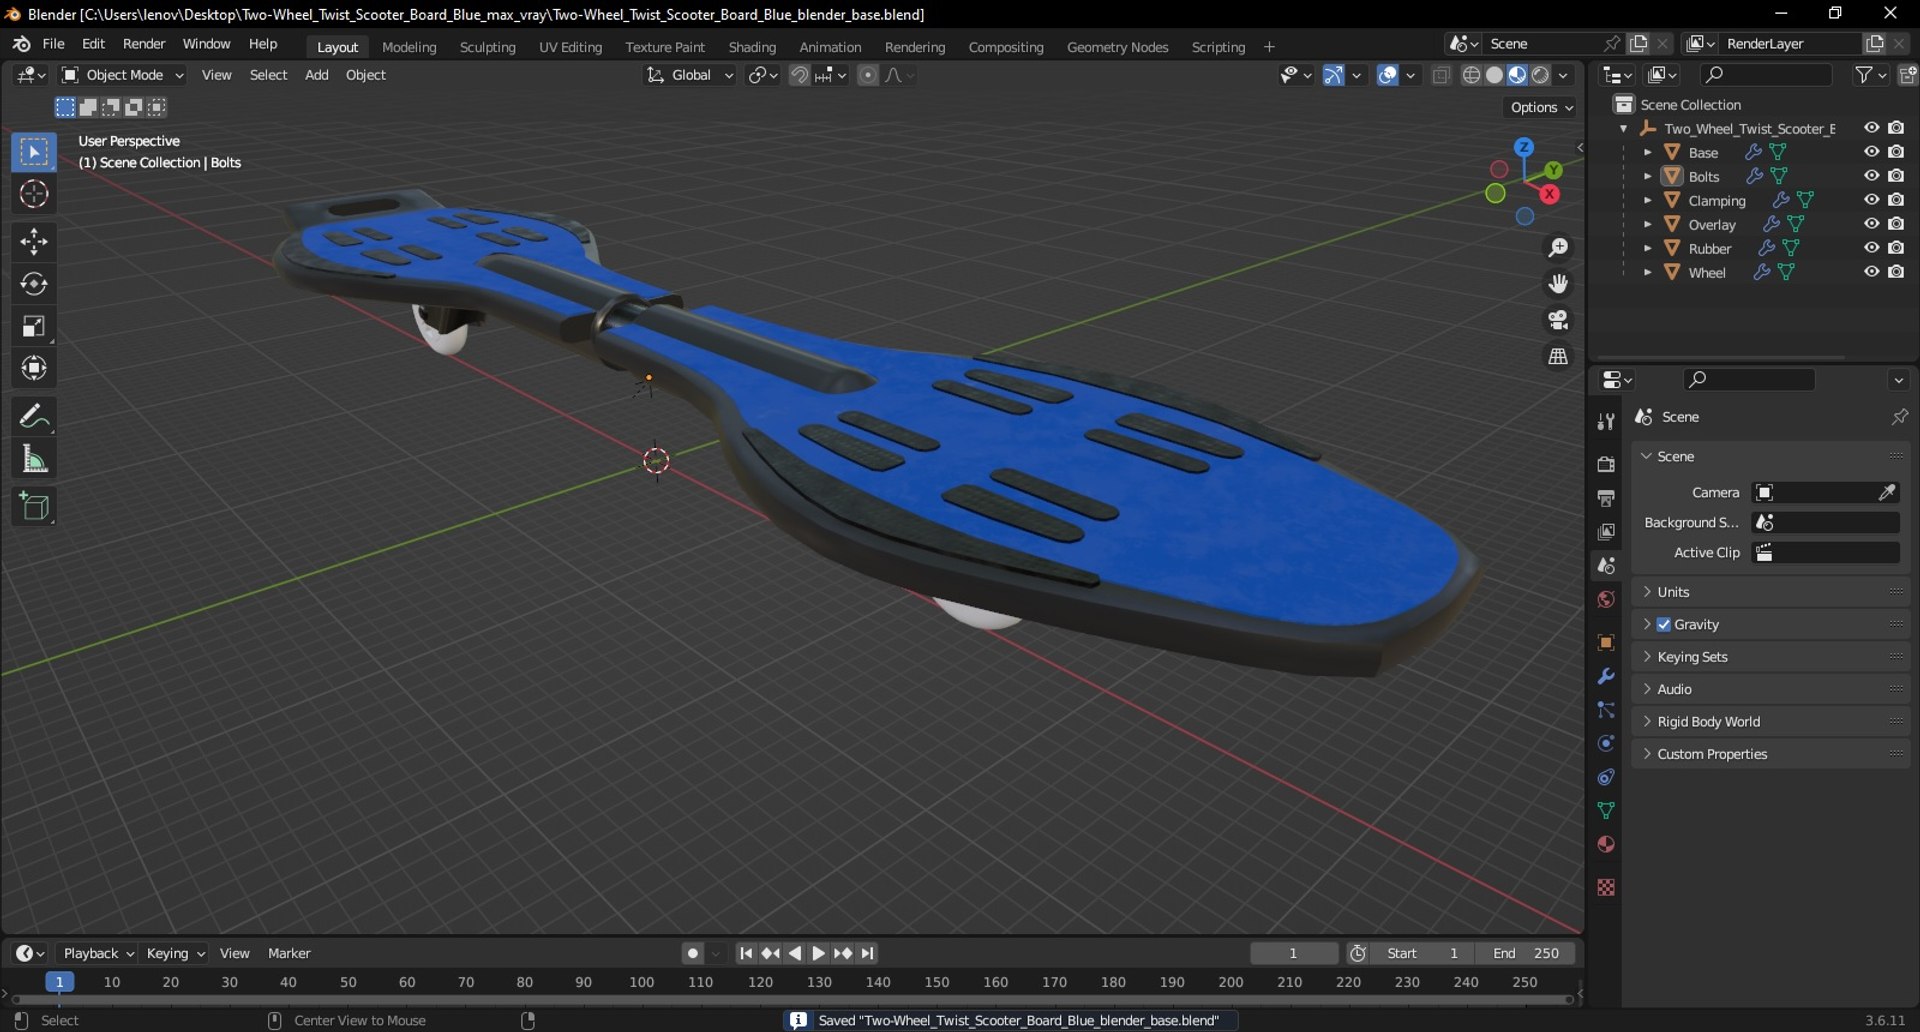Open Material properties tab

pyautogui.click(x=1606, y=844)
